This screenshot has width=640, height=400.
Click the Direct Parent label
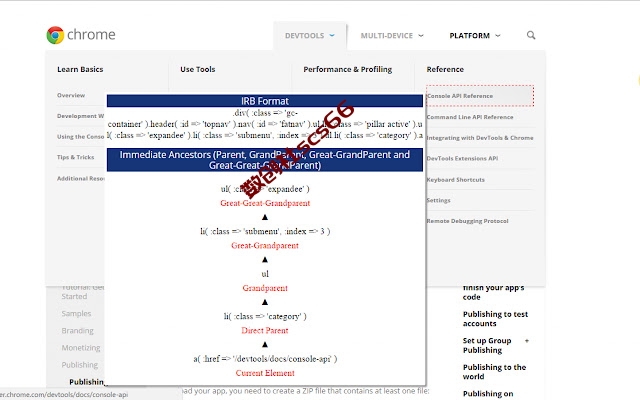coord(265,330)
